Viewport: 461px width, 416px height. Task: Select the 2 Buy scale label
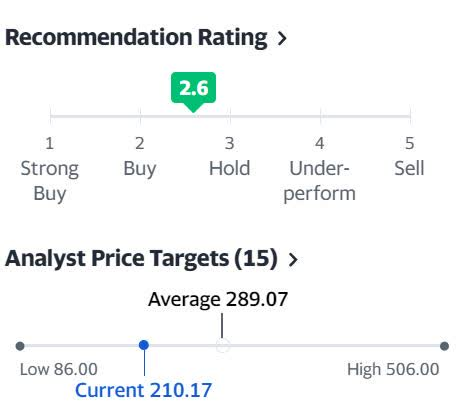coord(140,157)
